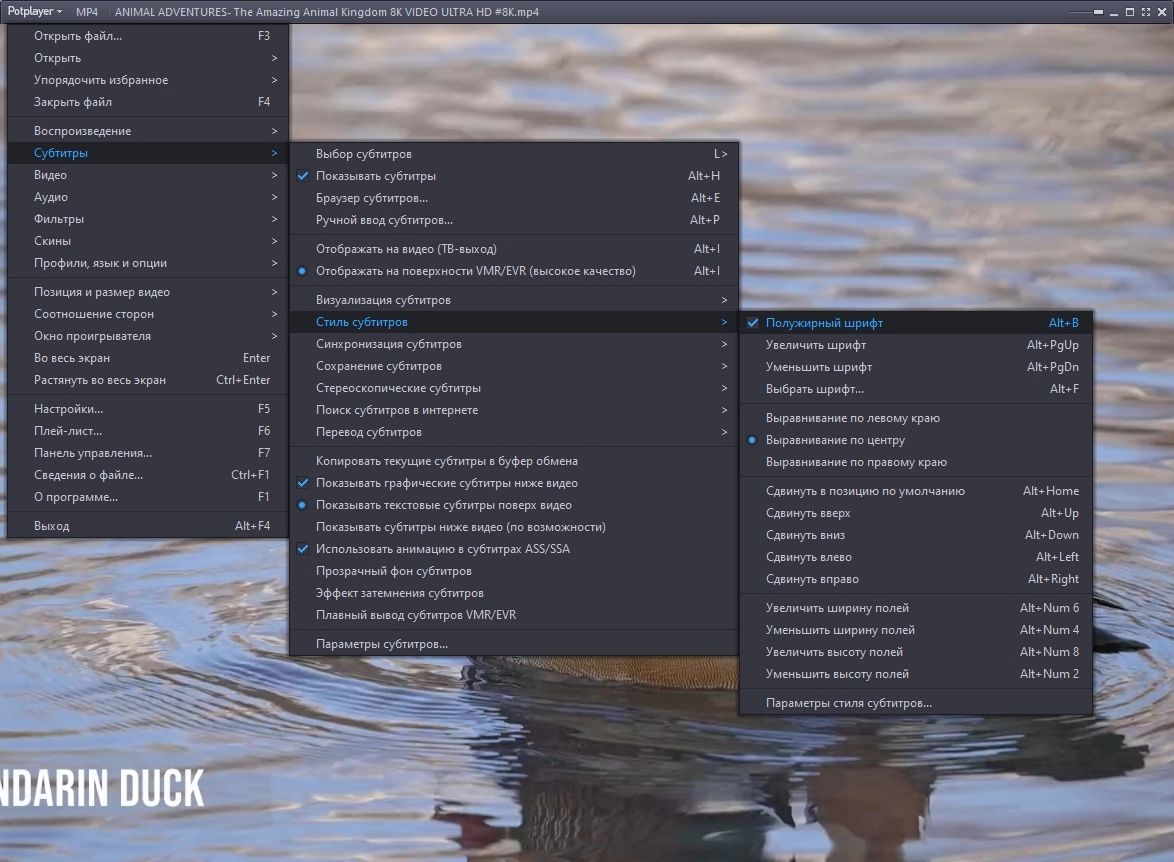
Task: Disable "Показывать графические субтитры ниже видео"
Action: (432, 483)
